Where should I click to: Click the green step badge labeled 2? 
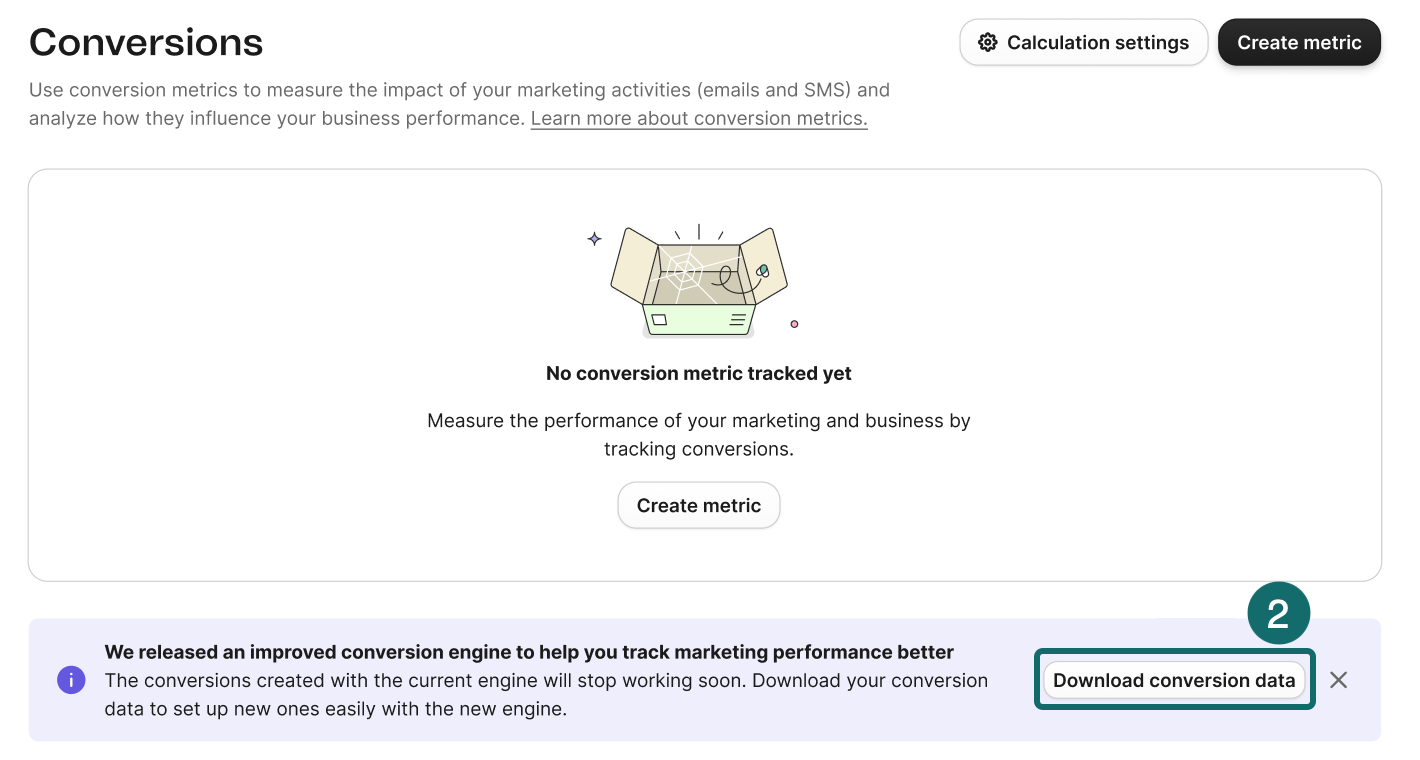(1281, 612)
